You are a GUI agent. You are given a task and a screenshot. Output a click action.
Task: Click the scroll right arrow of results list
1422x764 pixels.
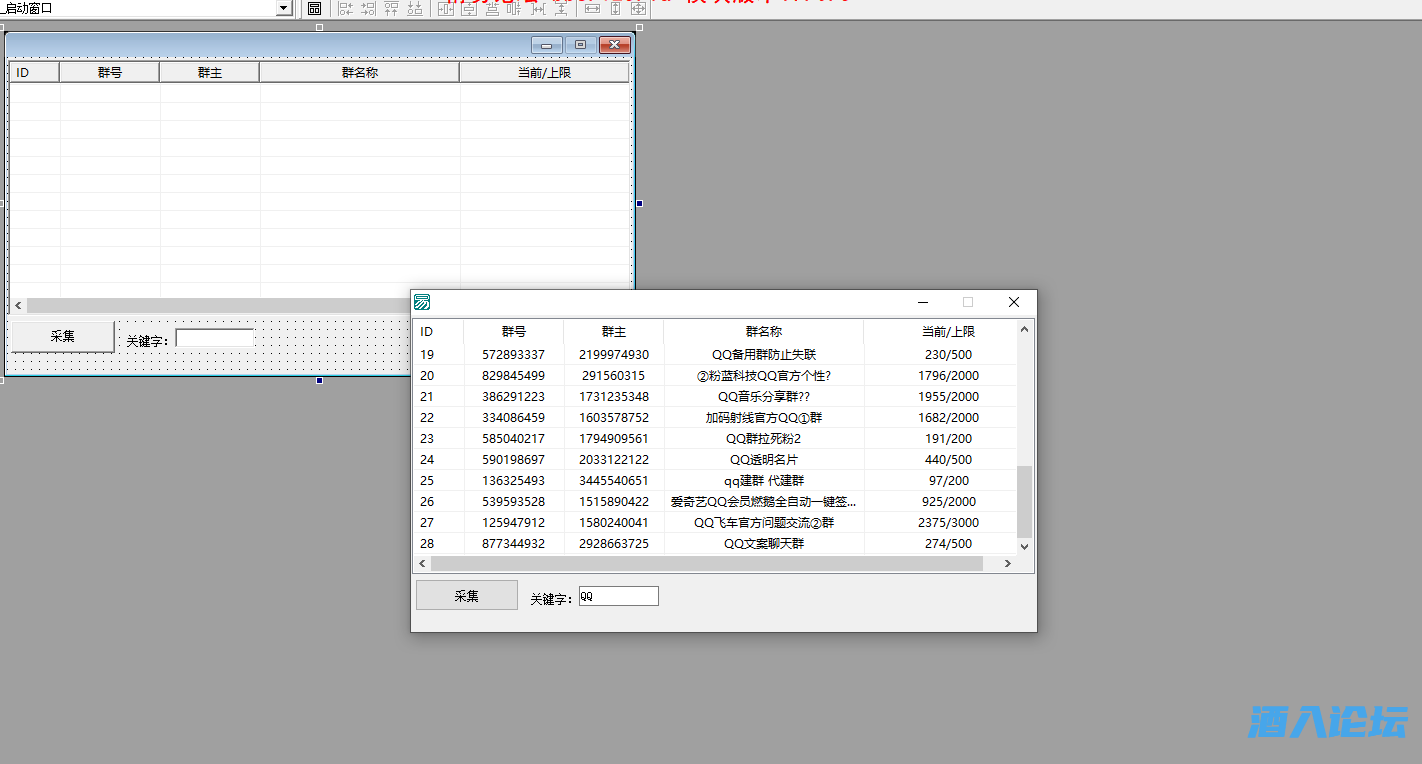coord(1007,564)
